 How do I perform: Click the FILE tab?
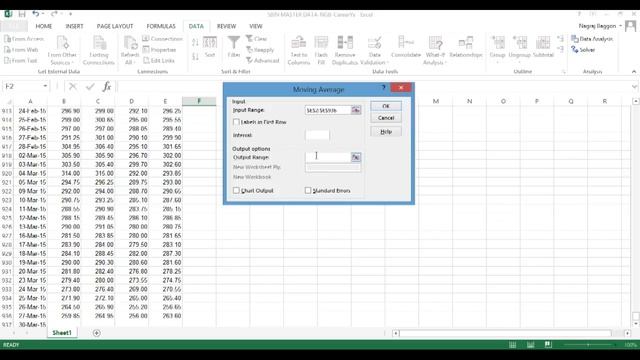13,26
